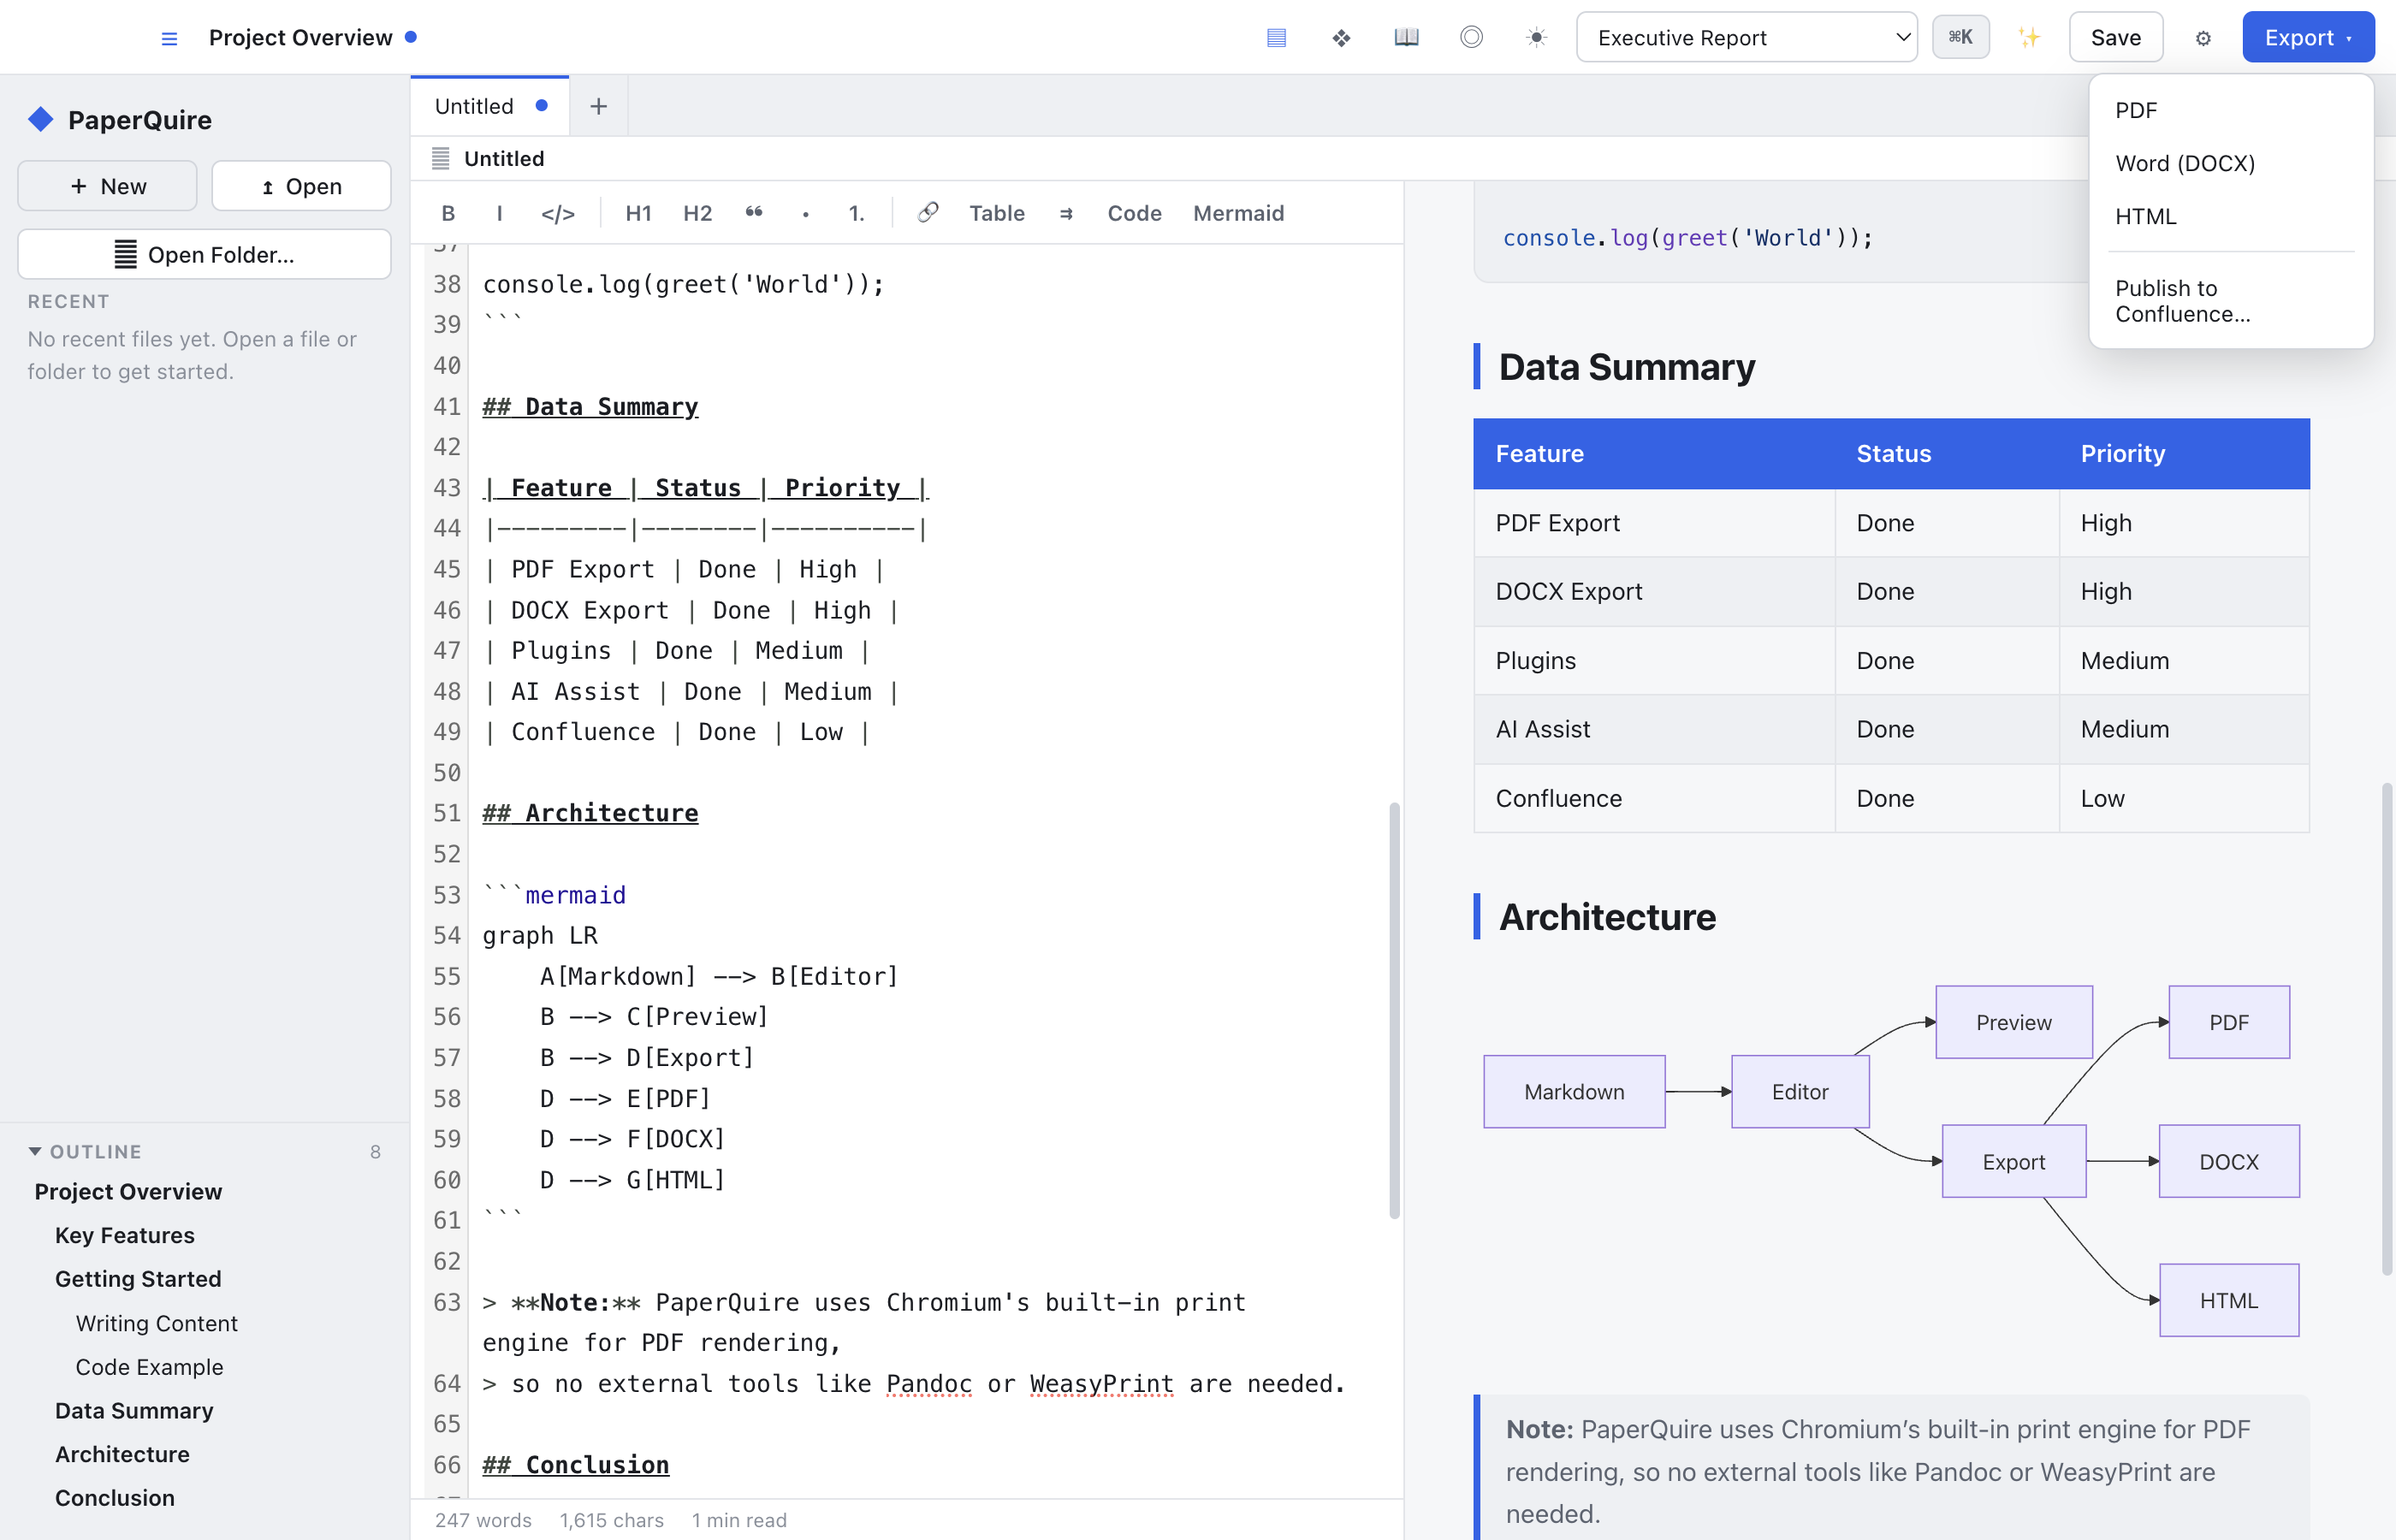The height and width of the screenshot is (1540, 2396).
Task: Open the command palette ⌘K button
Action: coord(1960,38)
